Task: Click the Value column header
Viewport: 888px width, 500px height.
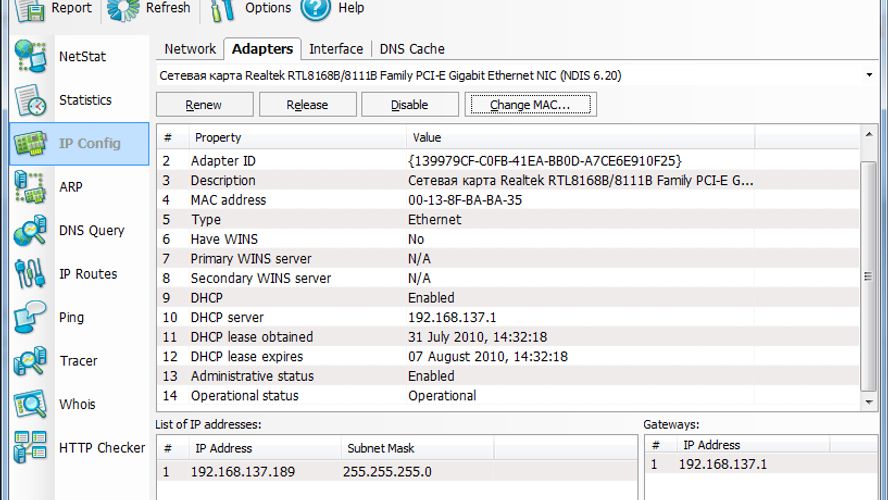Action: click(580, 138)
